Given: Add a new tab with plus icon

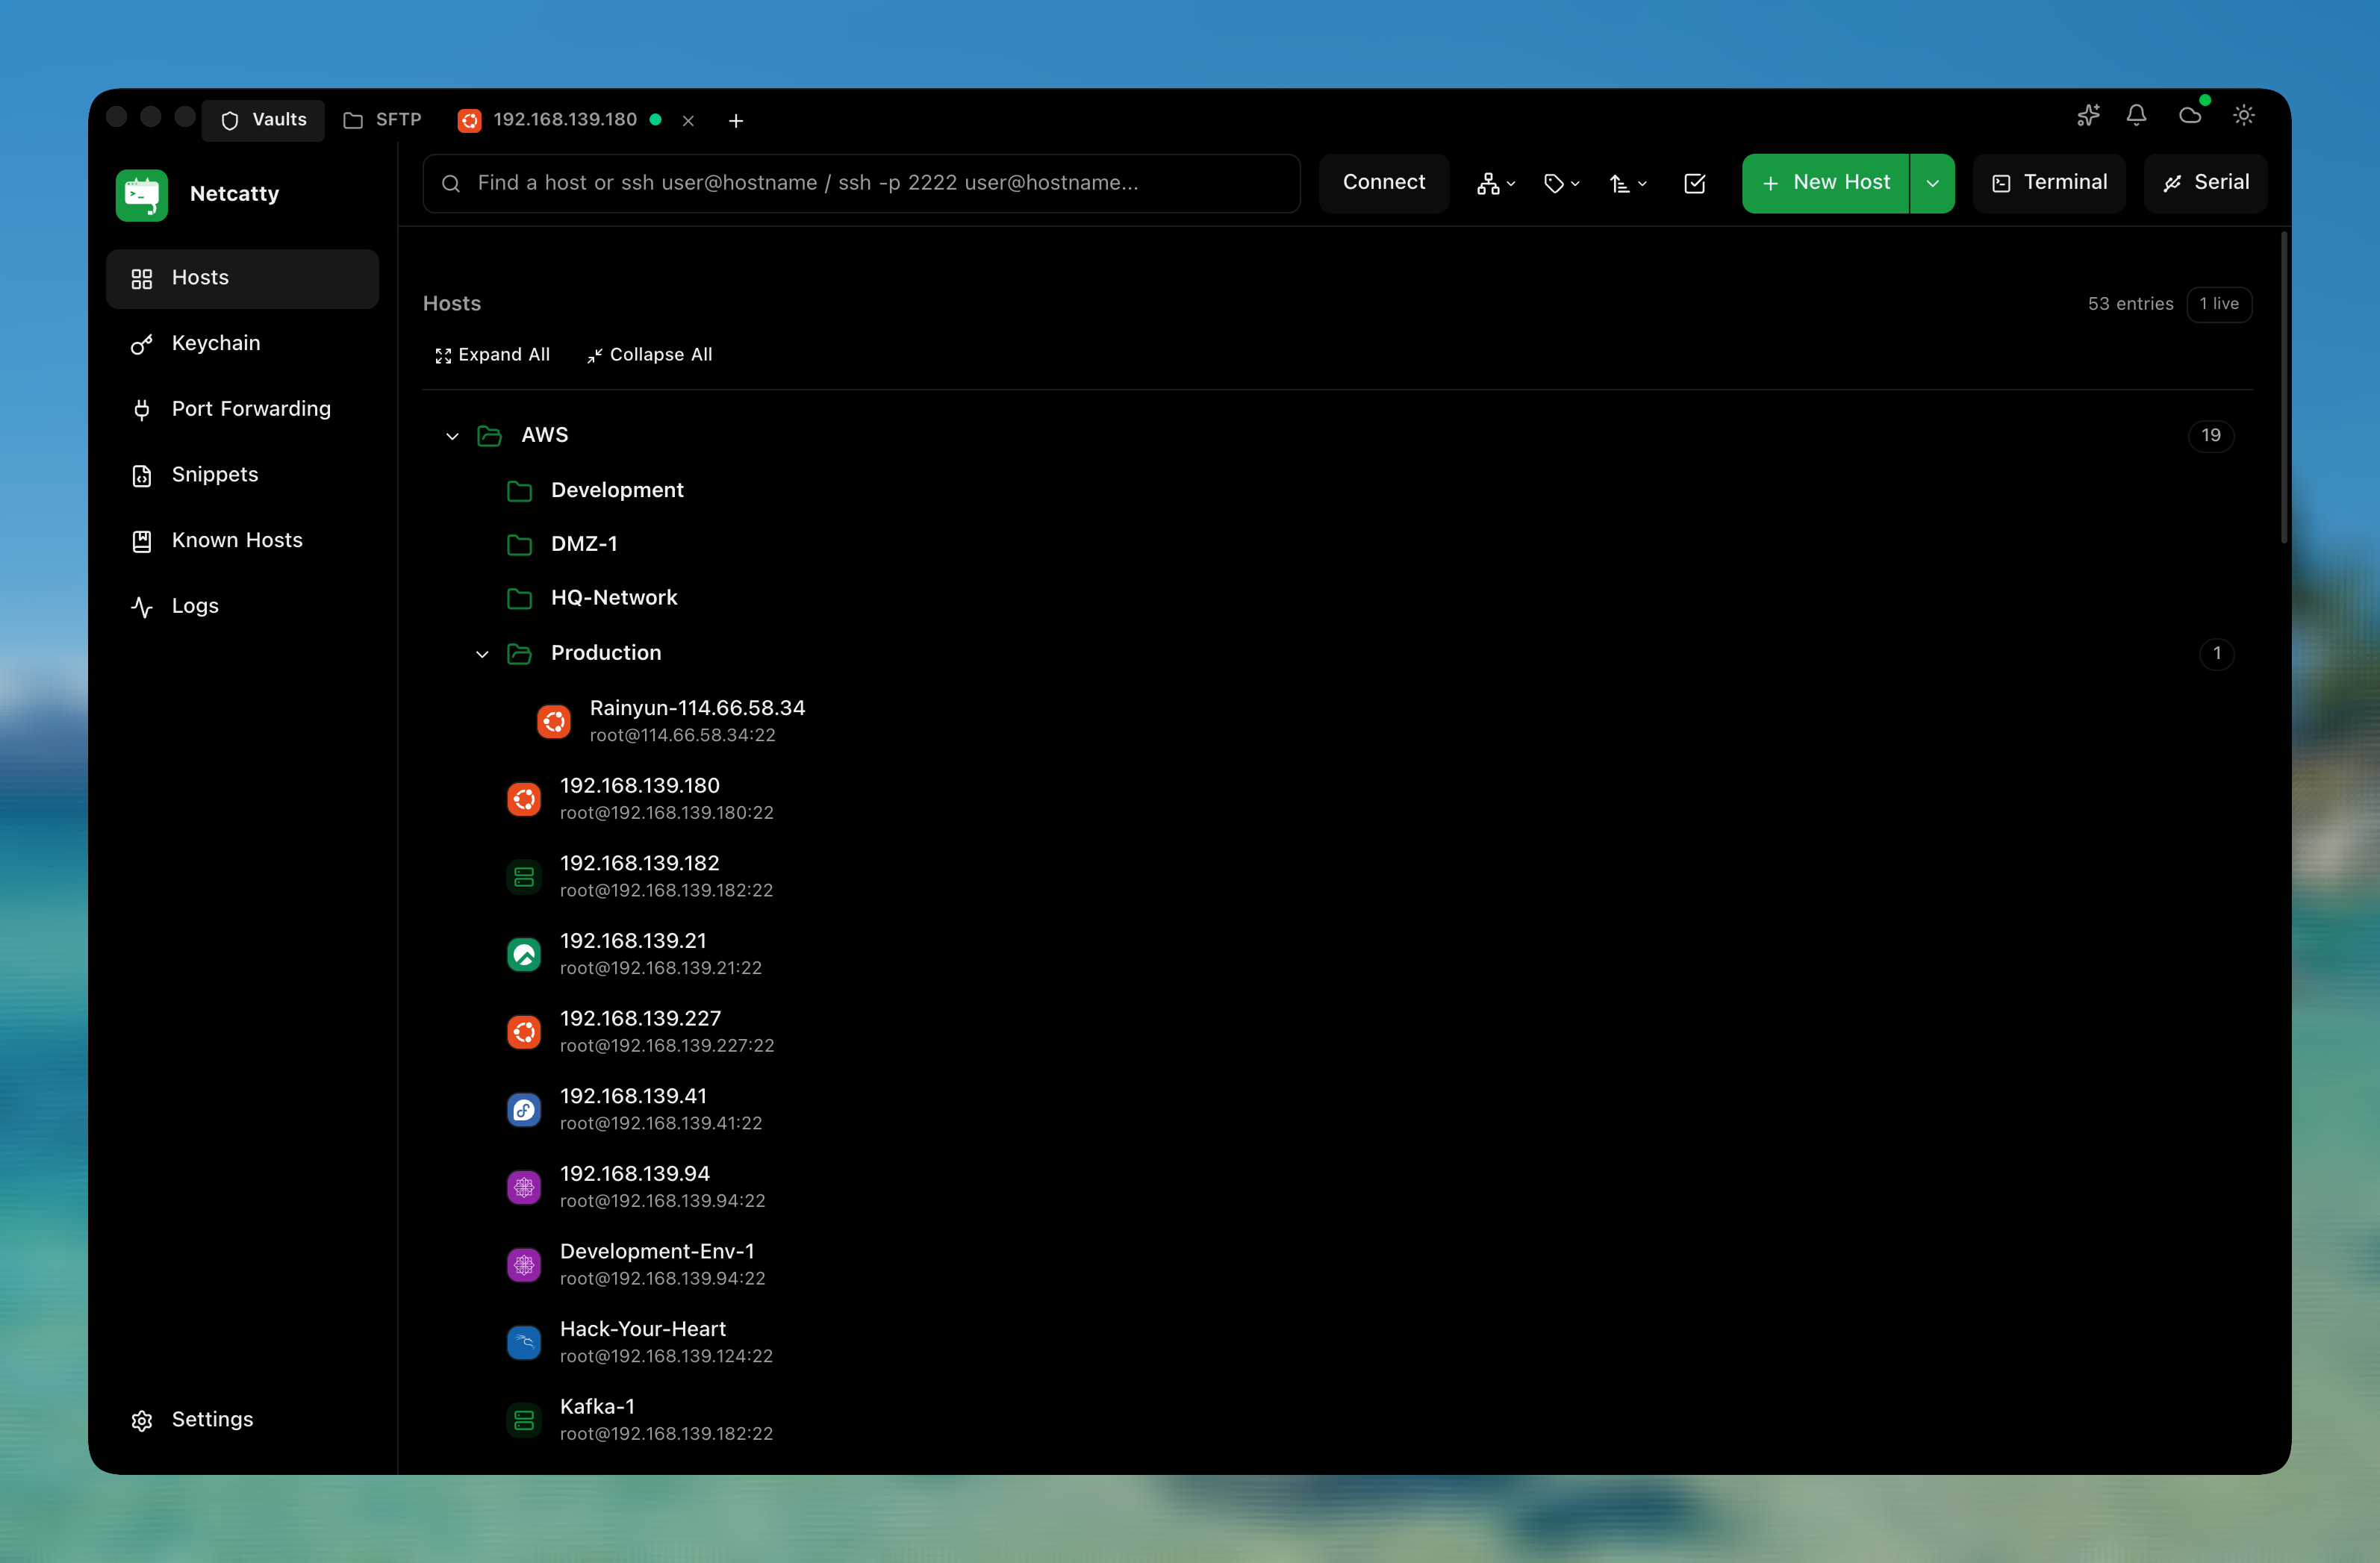Looking at the screenshot, I should (x=736, y=121).
